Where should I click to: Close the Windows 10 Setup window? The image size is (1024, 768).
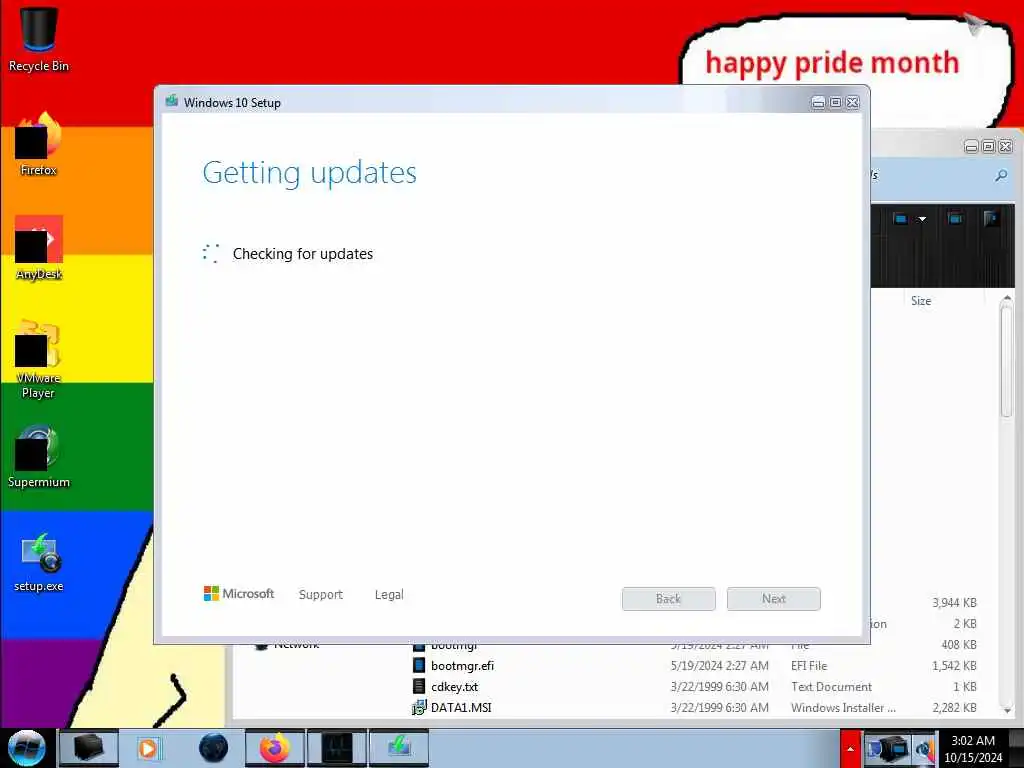coord(853,103)
